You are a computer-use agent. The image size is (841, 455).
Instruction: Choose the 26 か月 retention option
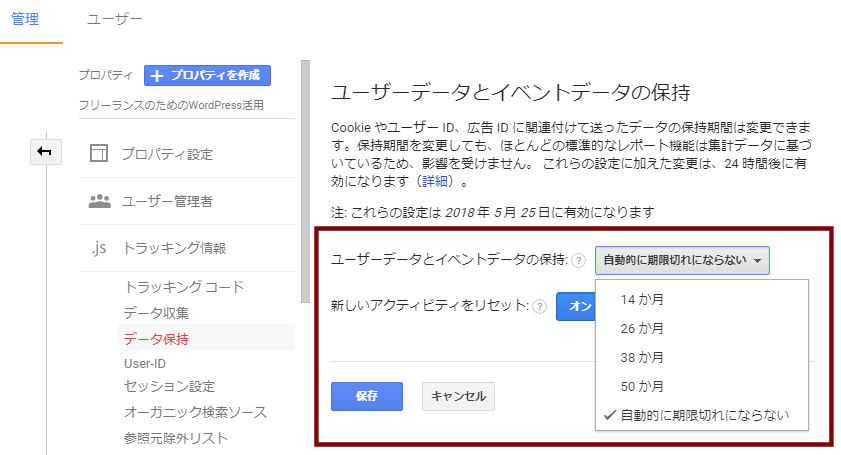[642, 328]
